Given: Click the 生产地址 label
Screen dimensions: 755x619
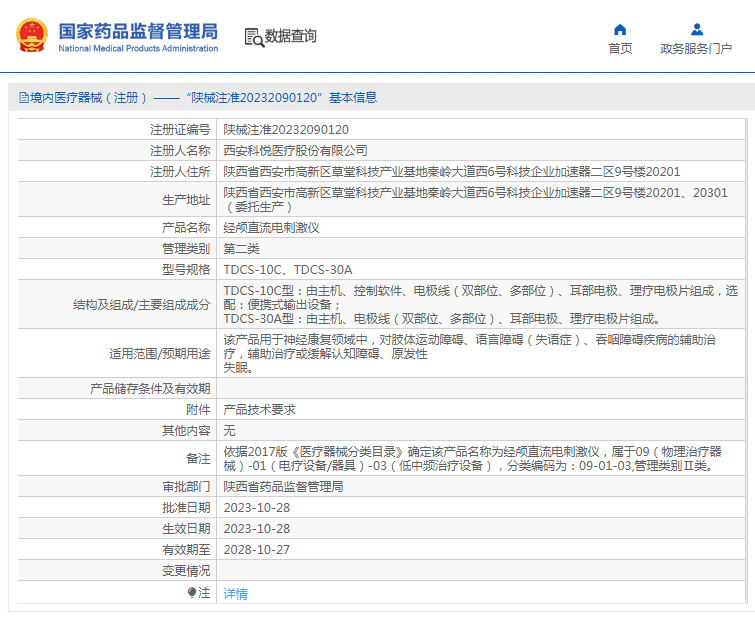Looking at the screenshot, I should 186,200.
